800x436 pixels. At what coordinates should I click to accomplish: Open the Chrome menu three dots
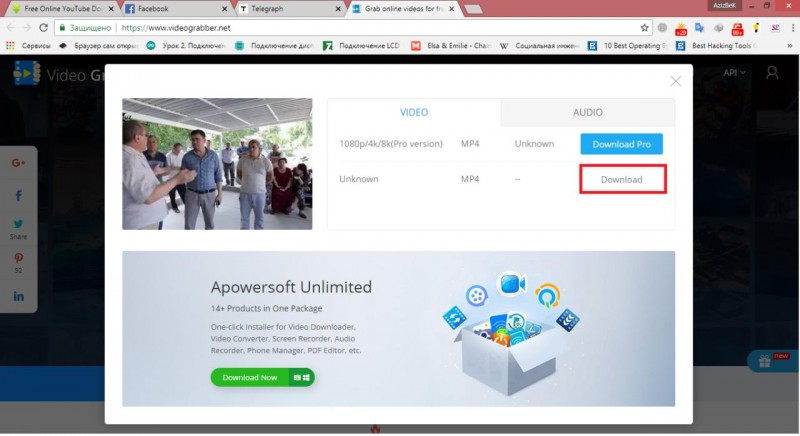(x=792, y=28)
